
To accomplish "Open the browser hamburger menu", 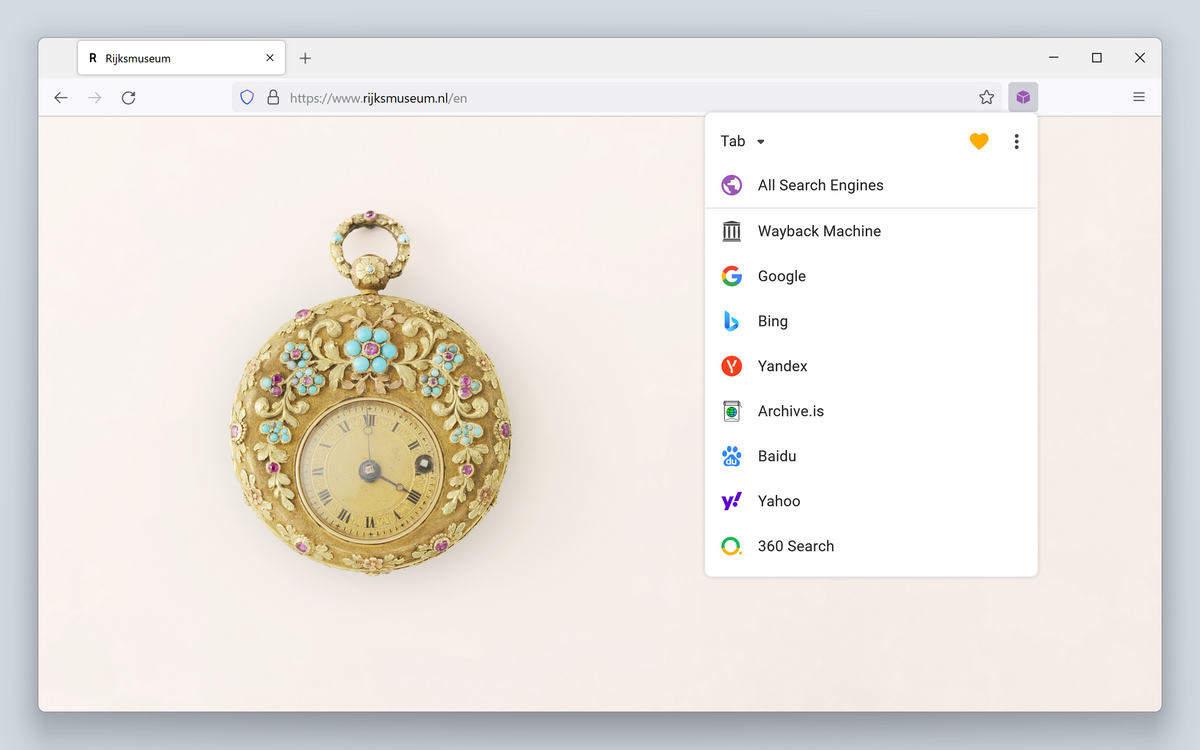I will (1139, 97).
